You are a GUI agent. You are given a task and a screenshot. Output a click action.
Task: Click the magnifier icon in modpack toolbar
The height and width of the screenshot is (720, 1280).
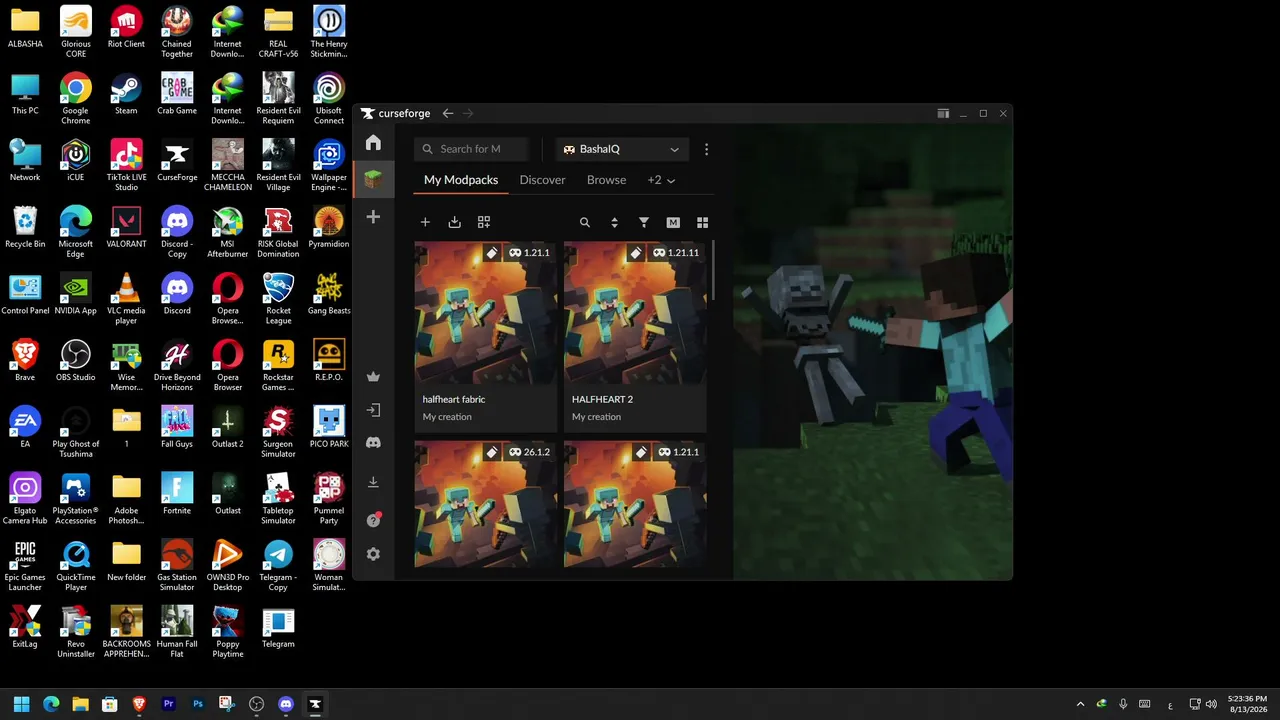[585, 222]
